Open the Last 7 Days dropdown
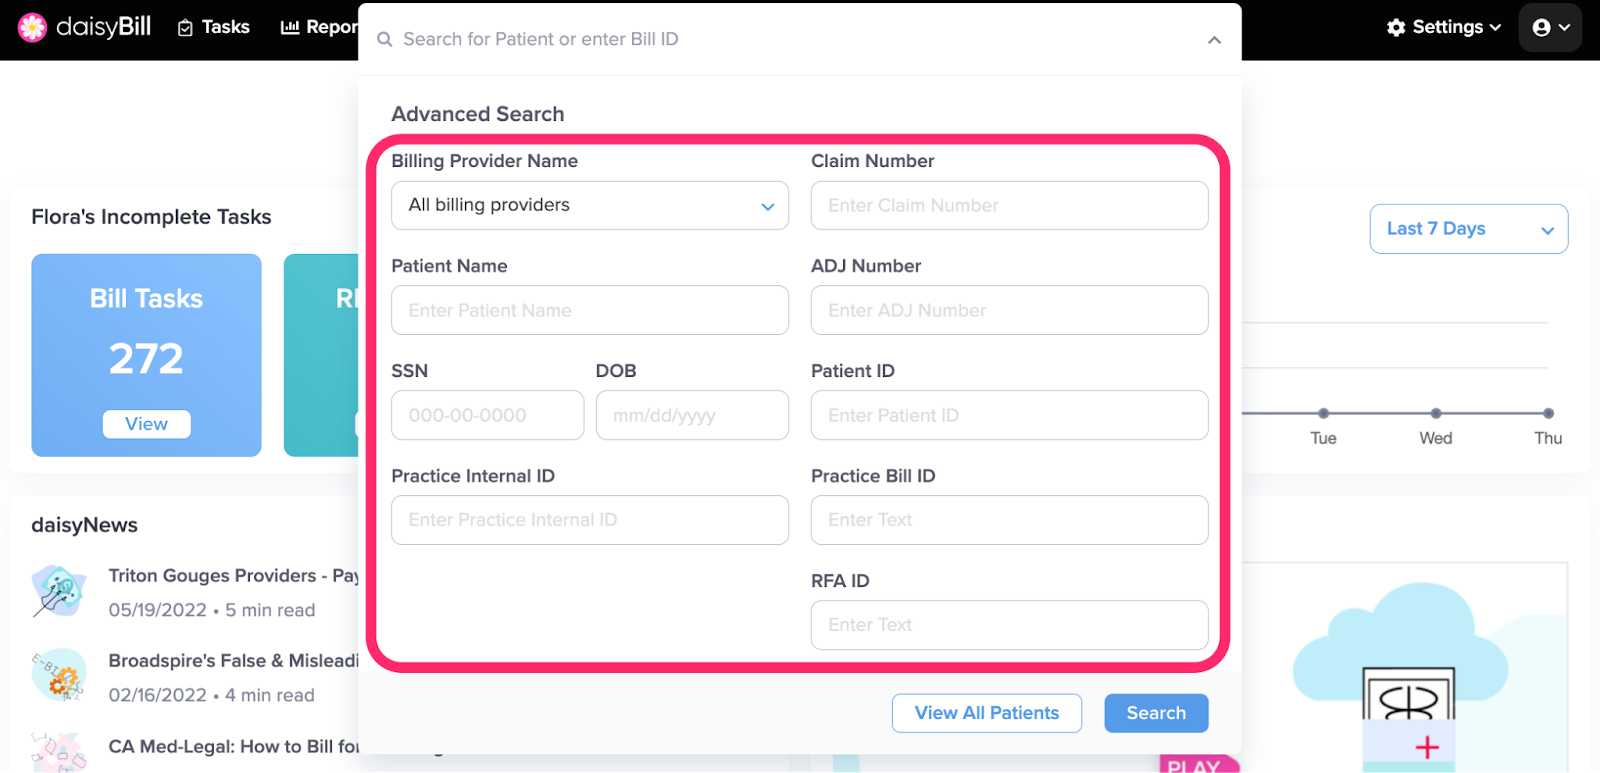Image resolution: width=1600 pixels, height=773 pixels. tap(1468, 229)
